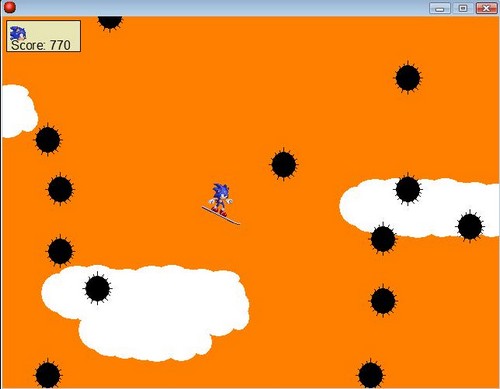Click the Score: 770 text

pos(41,45)
